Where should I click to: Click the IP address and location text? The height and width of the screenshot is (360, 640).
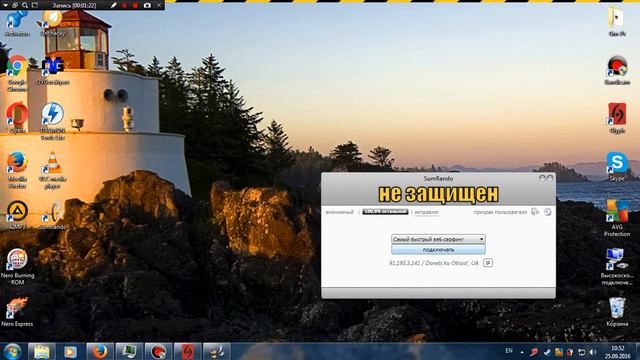tap(433, 263)
